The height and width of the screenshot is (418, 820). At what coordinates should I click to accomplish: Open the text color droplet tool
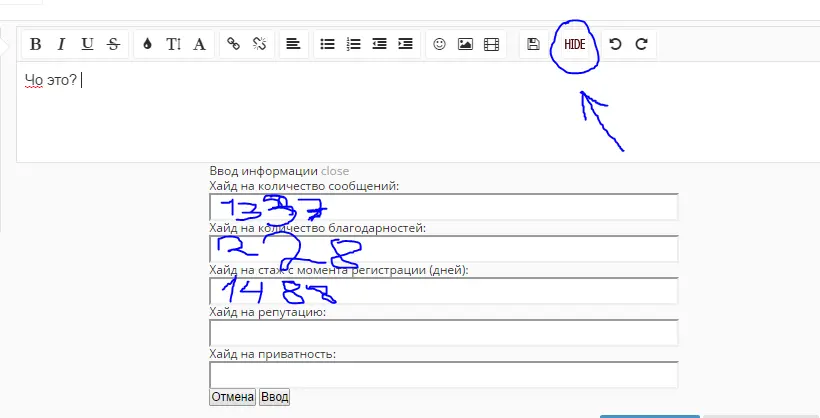tap(147, 44)
